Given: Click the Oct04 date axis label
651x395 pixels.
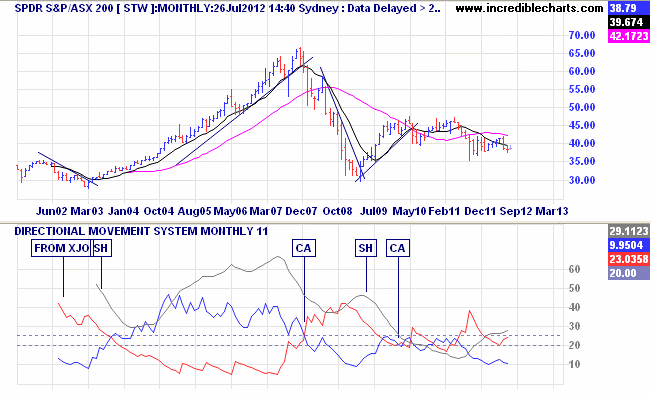Looking at the screenshot, I should [x=159, y=211].
